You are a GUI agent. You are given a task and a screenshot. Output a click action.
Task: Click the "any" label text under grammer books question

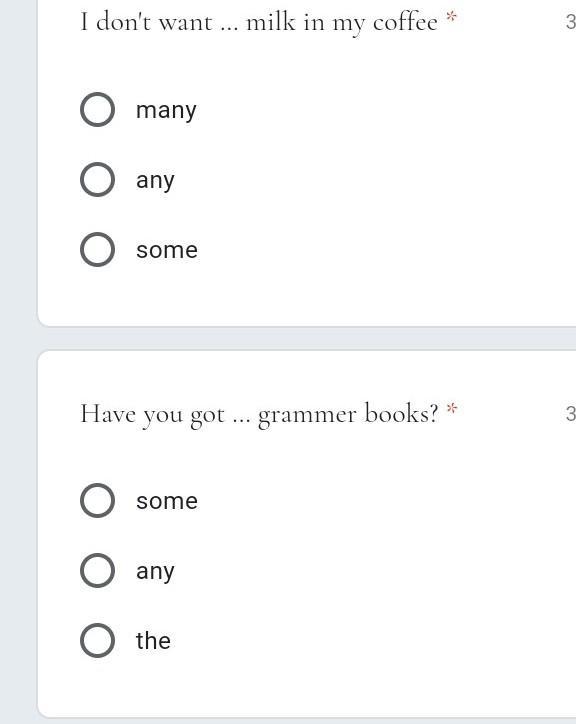click(155, 572)
